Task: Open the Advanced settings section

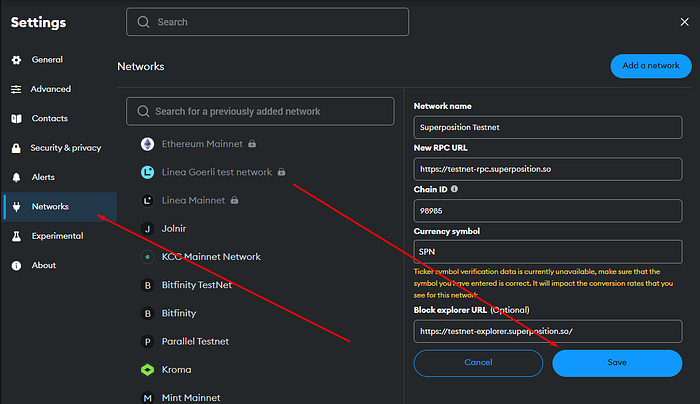Action: coord(58,89)
